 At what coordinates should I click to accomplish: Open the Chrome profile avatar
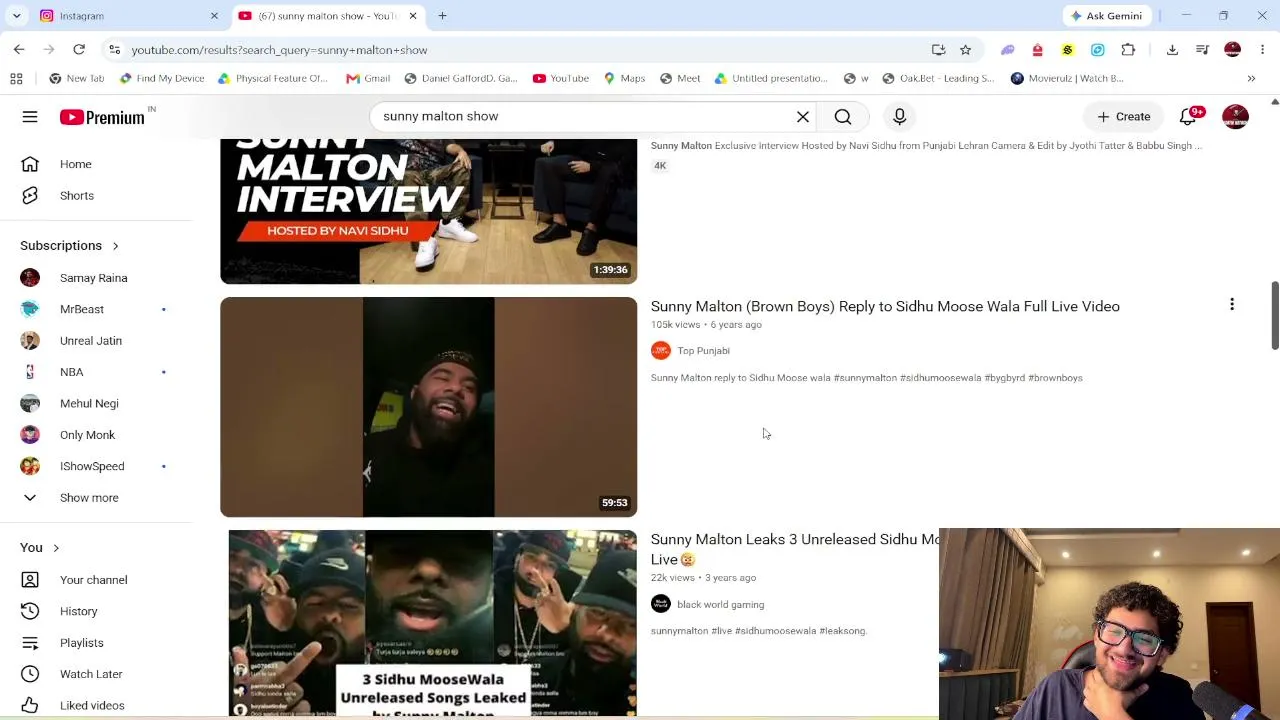1232,50
